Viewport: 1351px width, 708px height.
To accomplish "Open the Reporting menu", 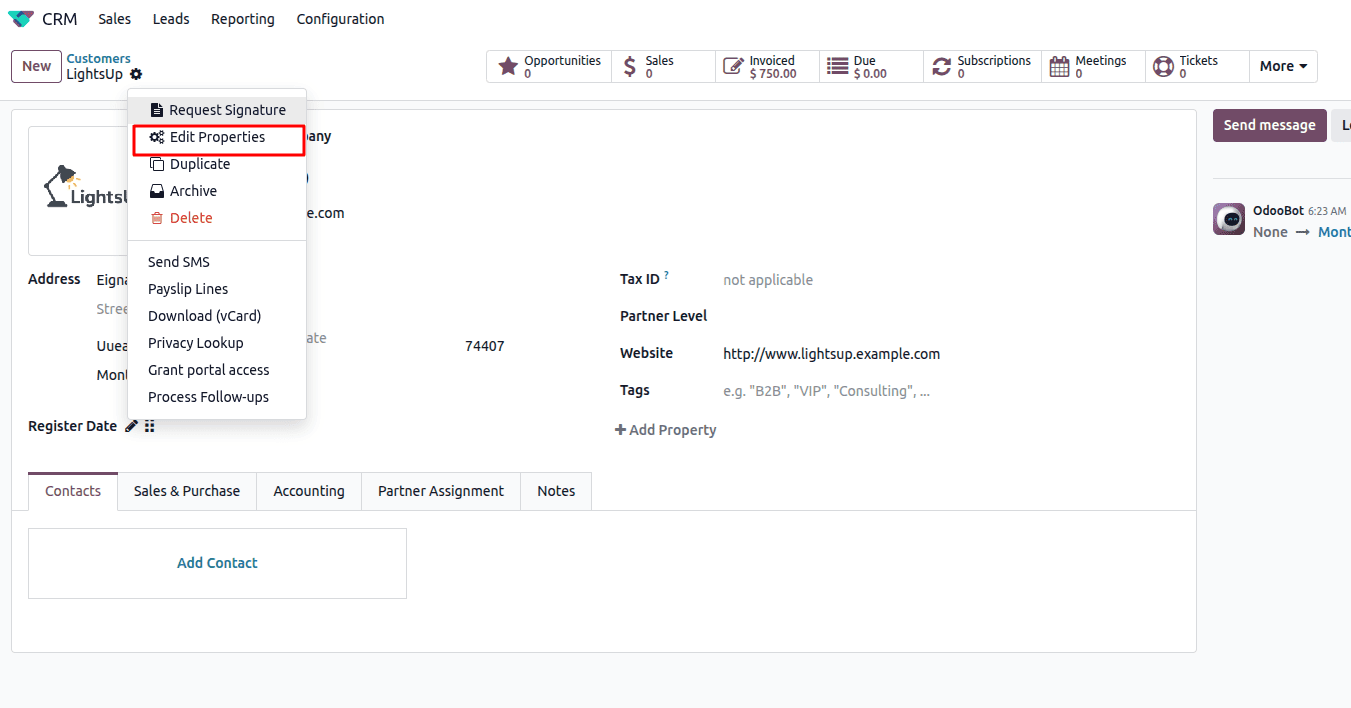I will tap(242, 19).
